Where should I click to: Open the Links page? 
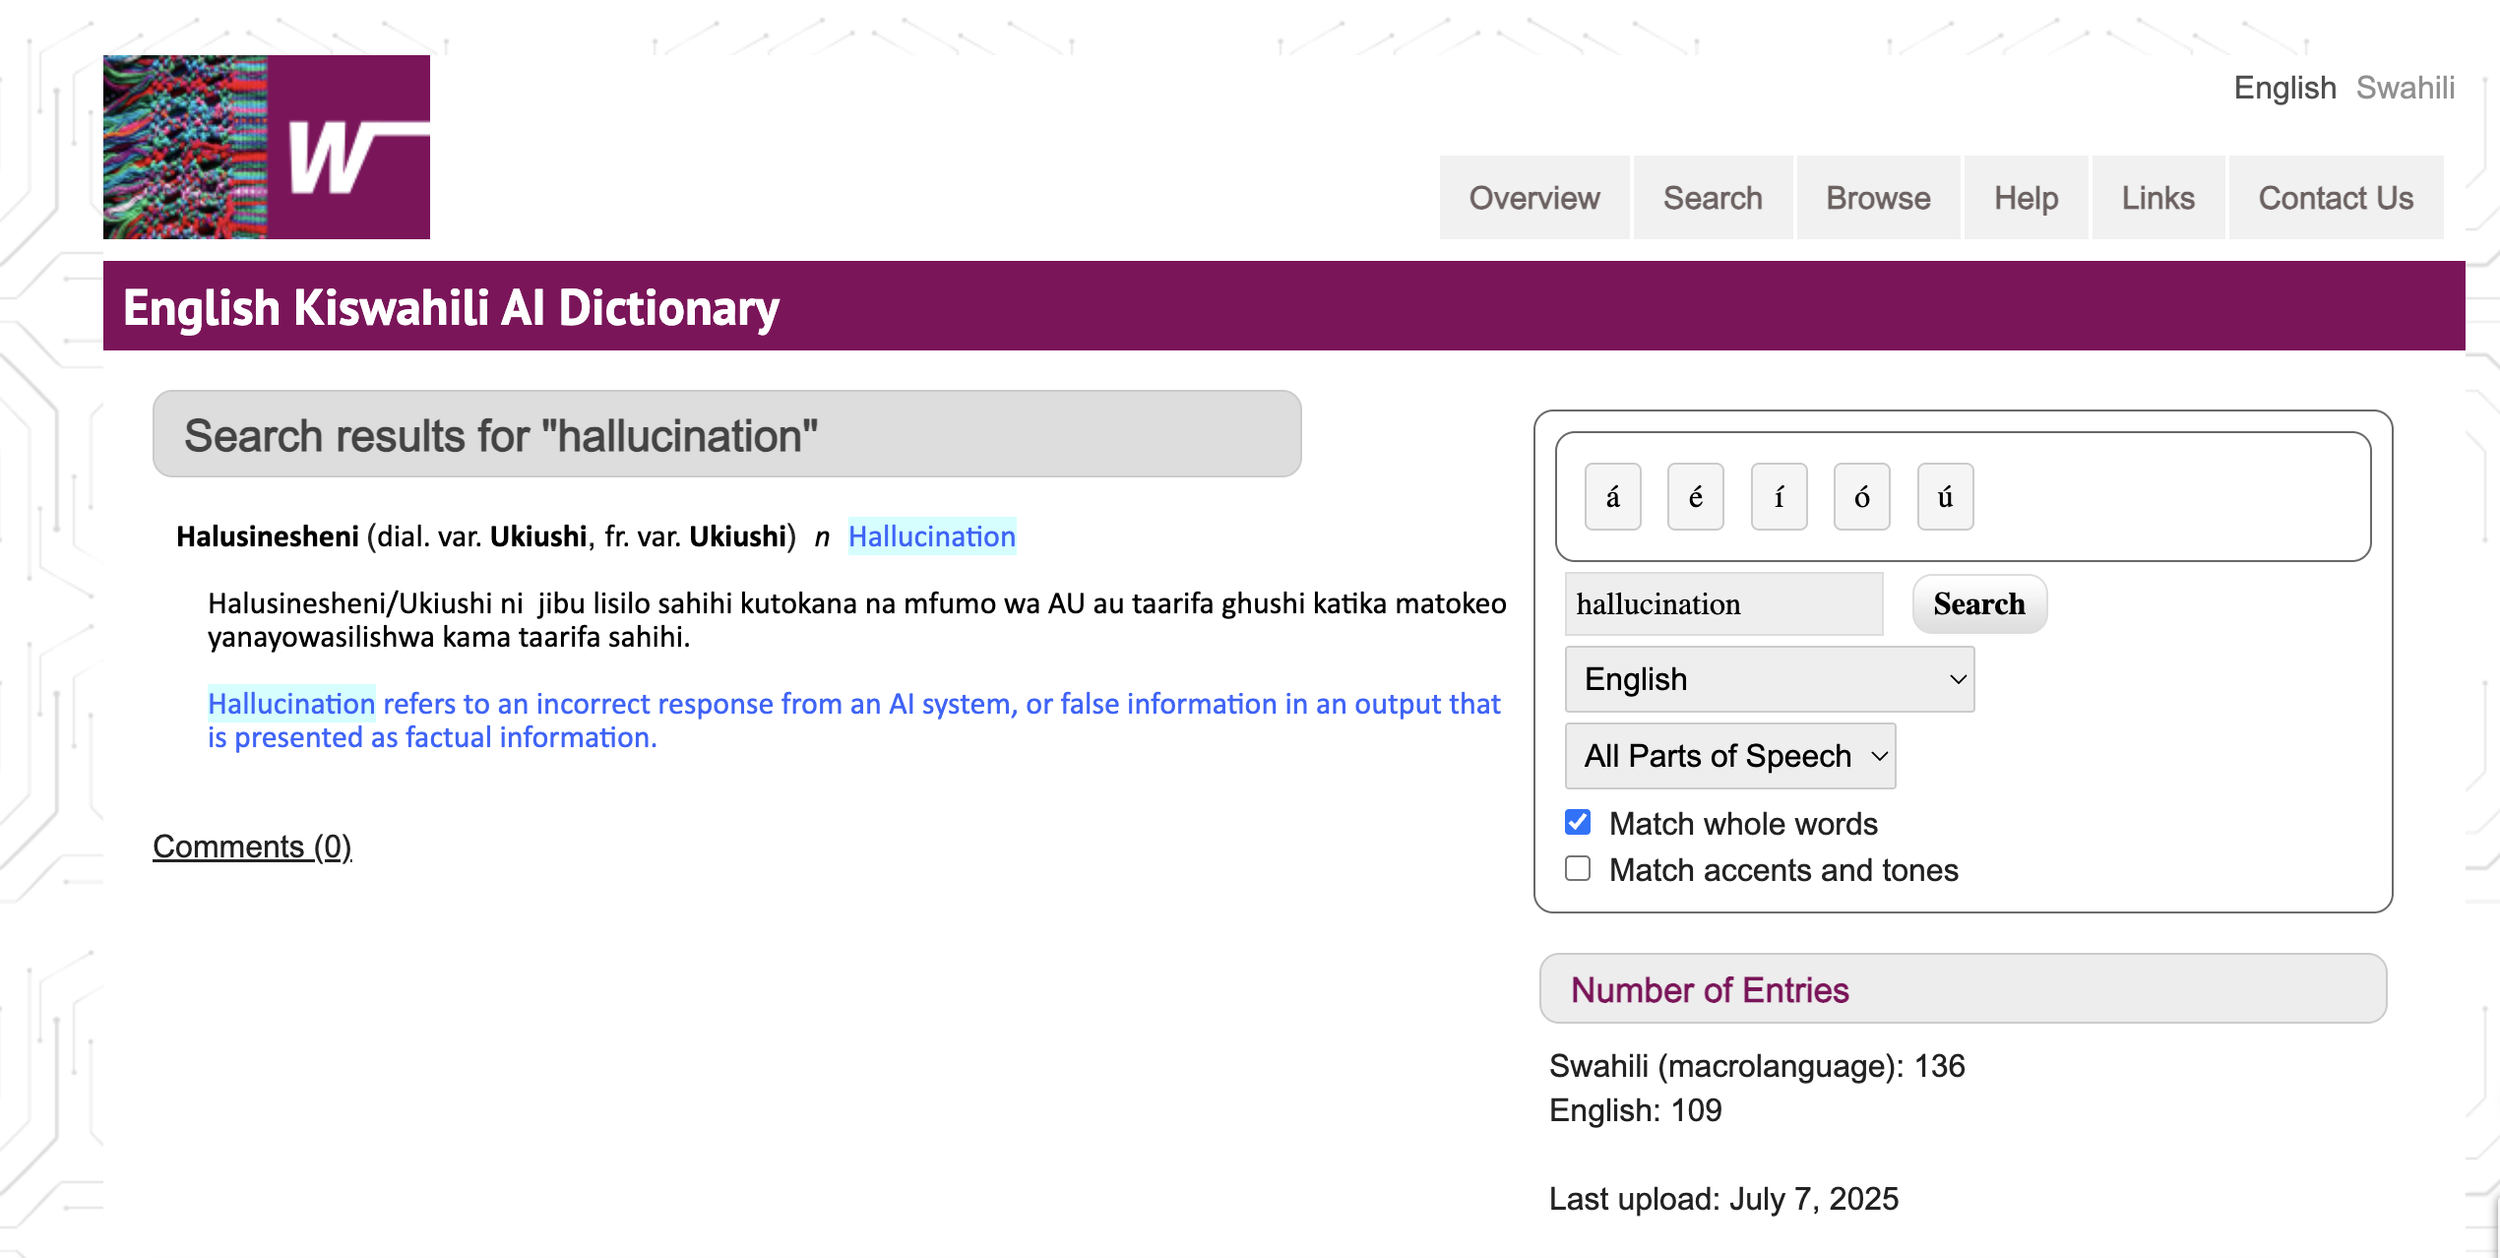pos(2158,197)
